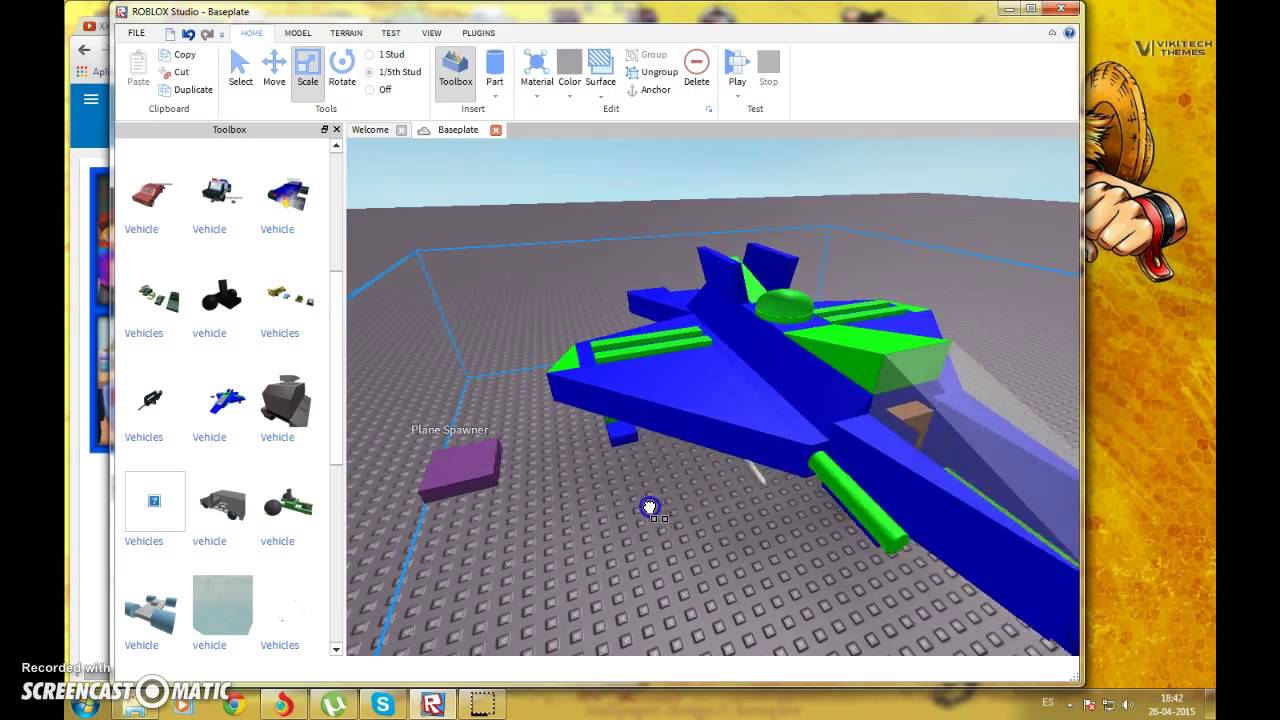Switch to the PLUGINS ribbon tab
The image size is (1280, 720).
pyautogui.click(x=478, y=33)
